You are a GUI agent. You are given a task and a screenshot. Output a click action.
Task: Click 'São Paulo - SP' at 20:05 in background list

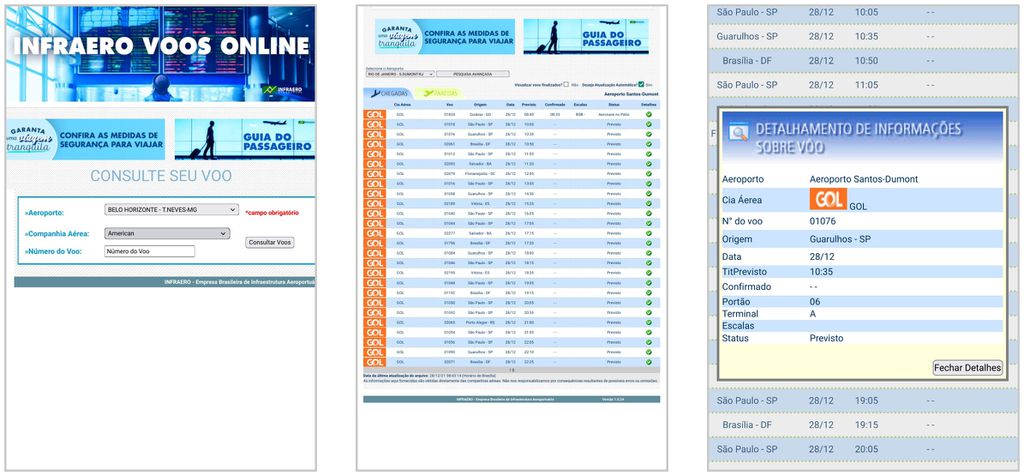[747, 449]
